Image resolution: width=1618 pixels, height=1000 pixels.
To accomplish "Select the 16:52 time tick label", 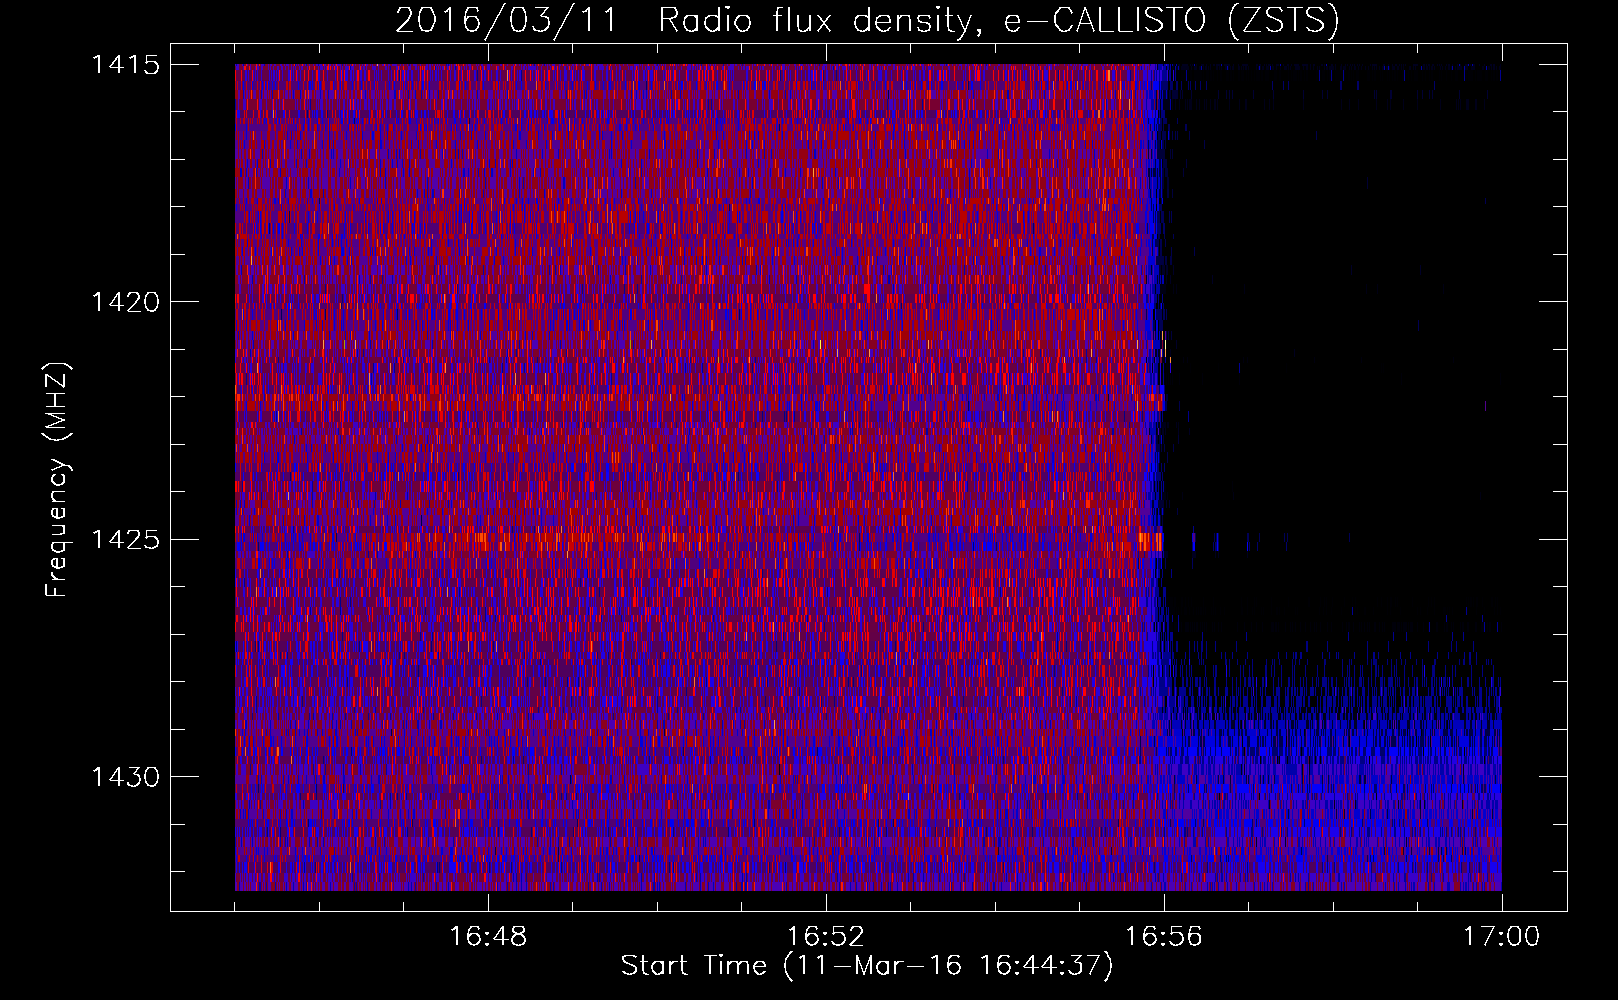I will 826,937.
